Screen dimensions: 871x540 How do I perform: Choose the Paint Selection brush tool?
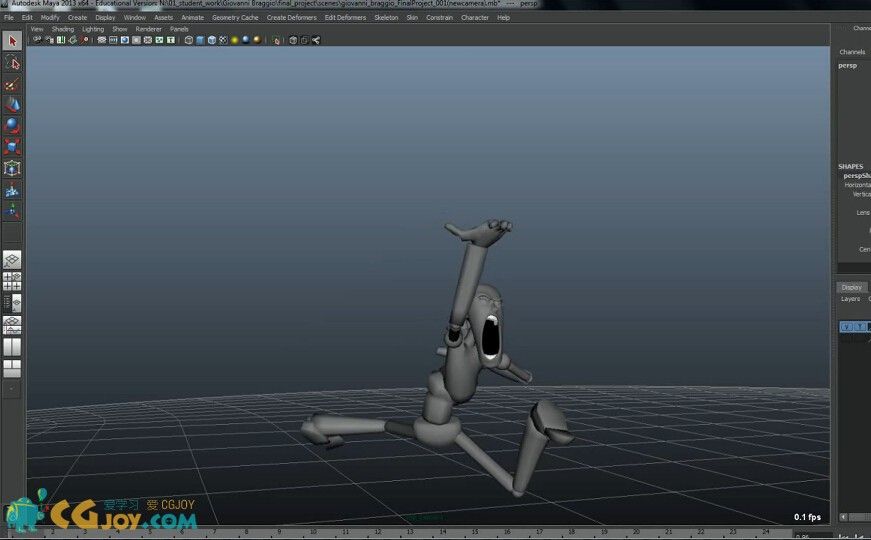click(12, 84)
